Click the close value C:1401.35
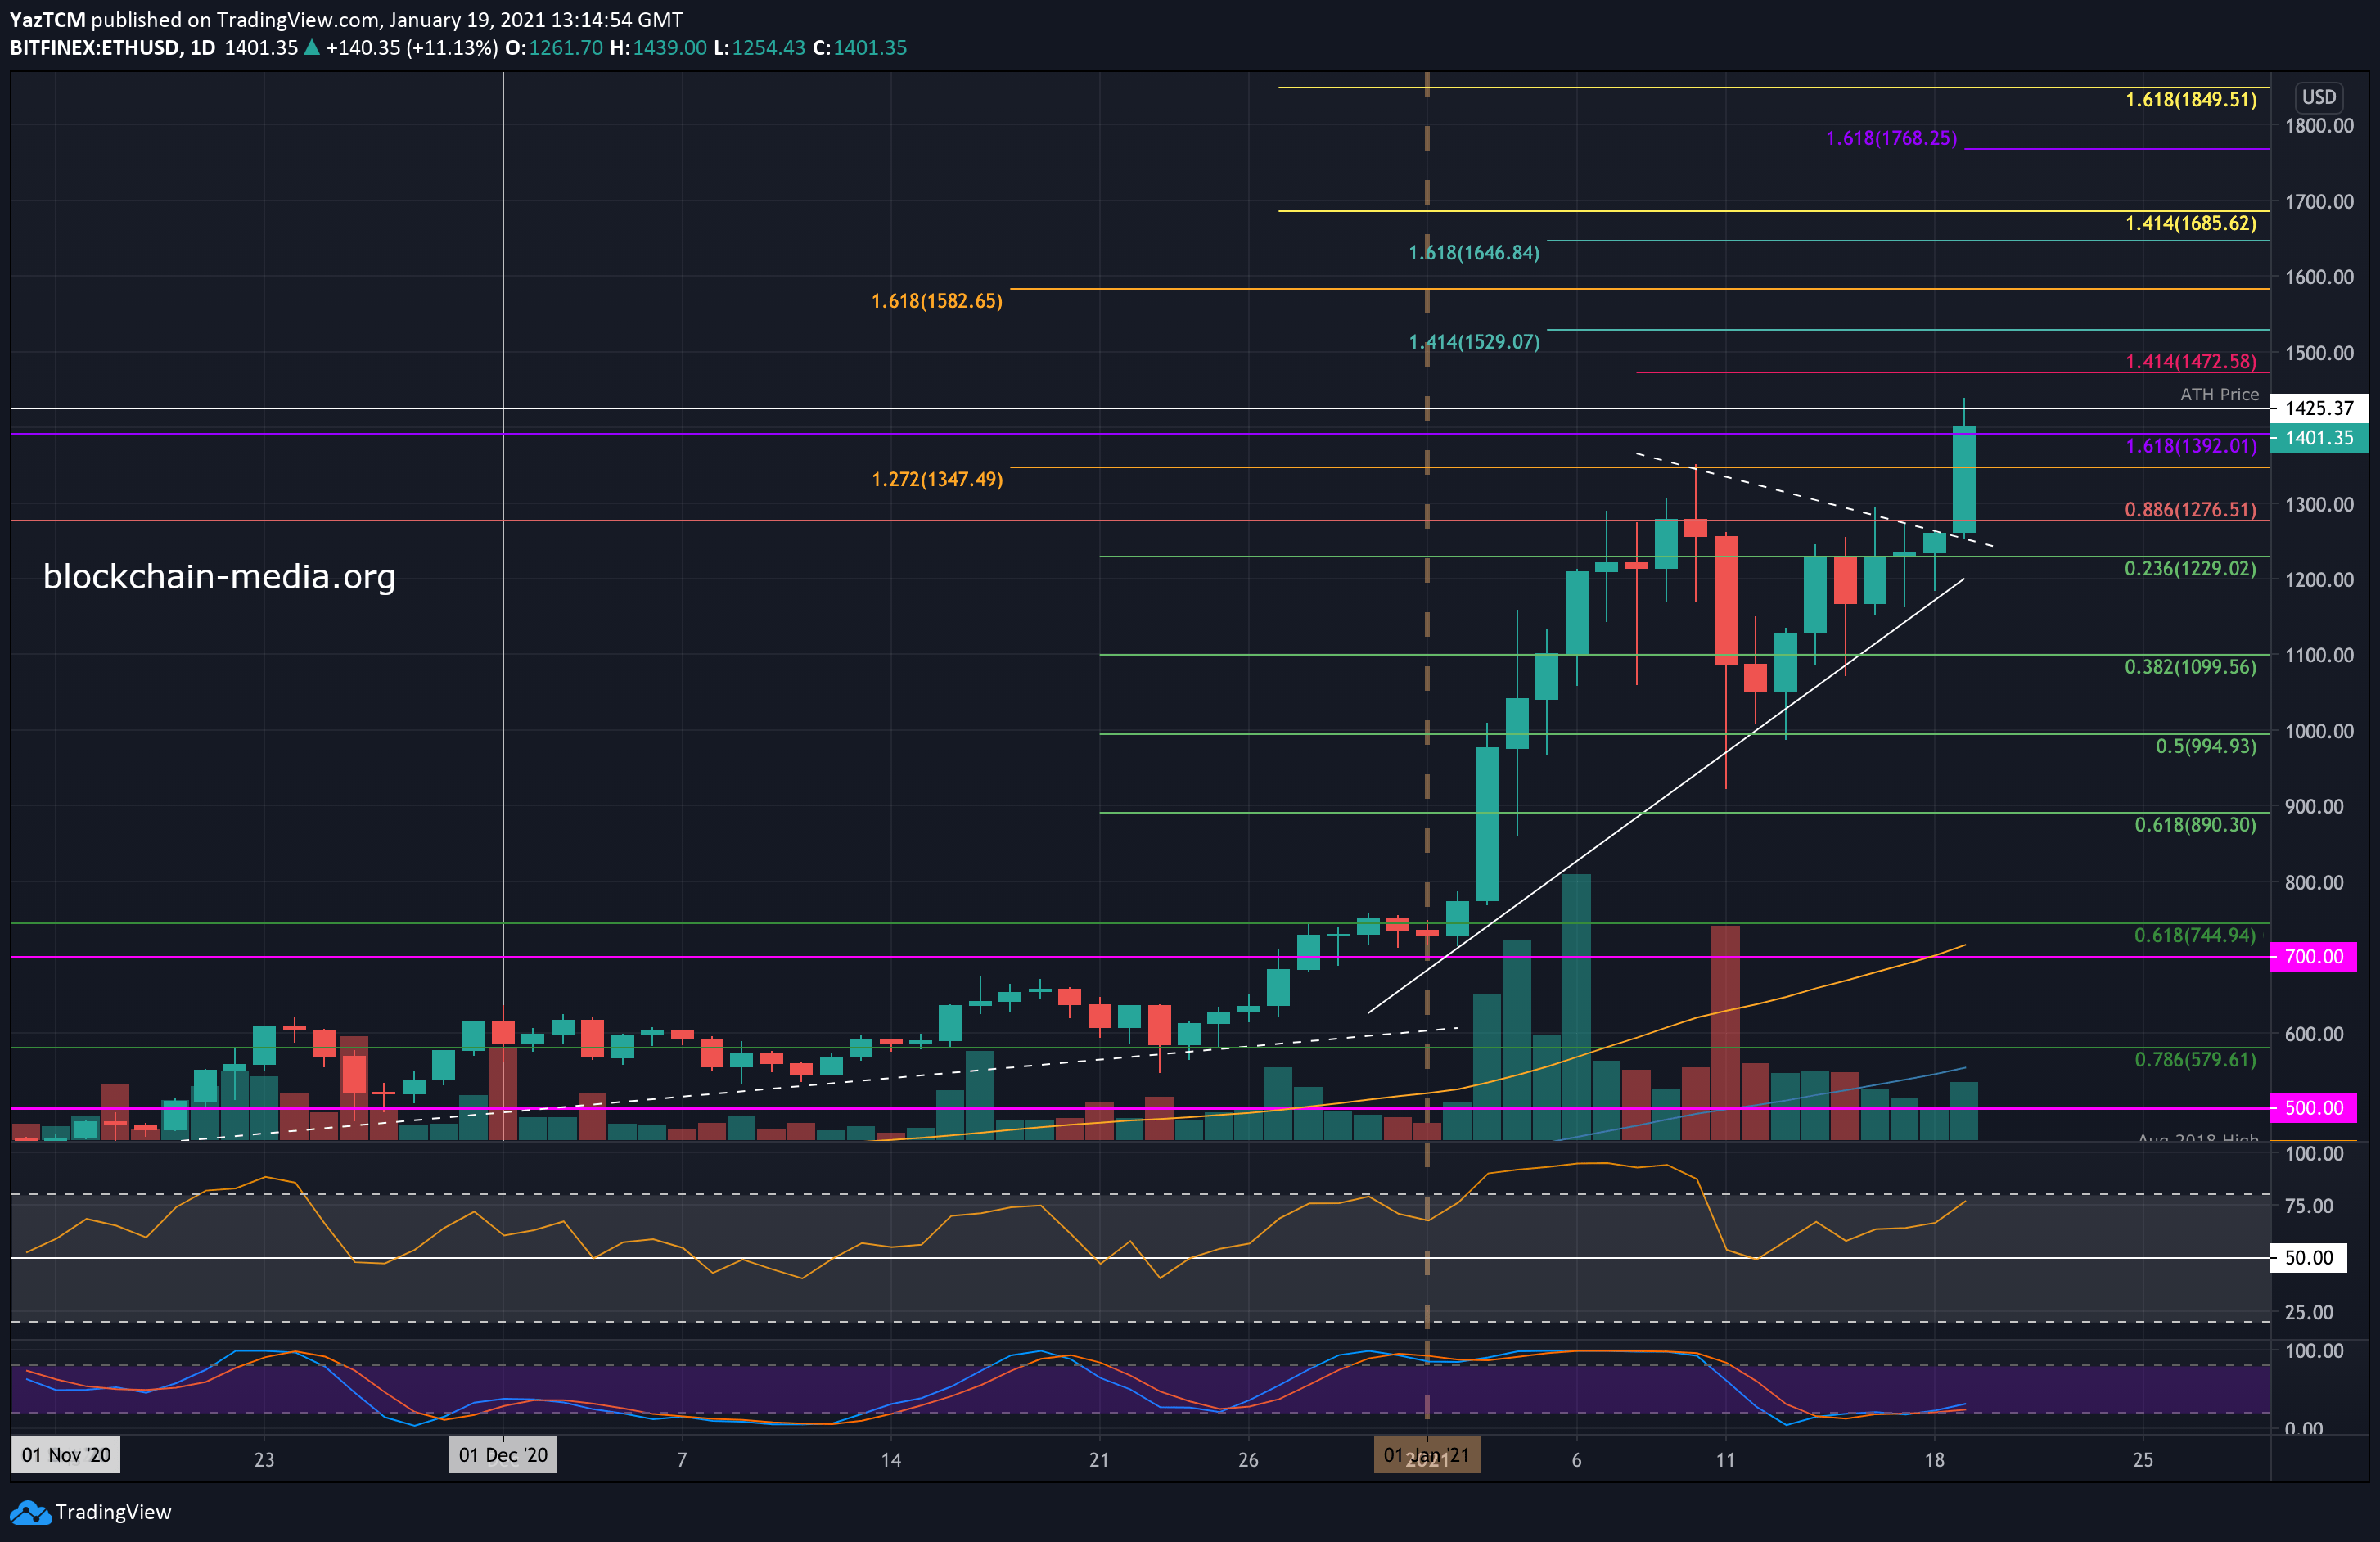Viewport: 2380px width, 1542px height. (860, 48)
